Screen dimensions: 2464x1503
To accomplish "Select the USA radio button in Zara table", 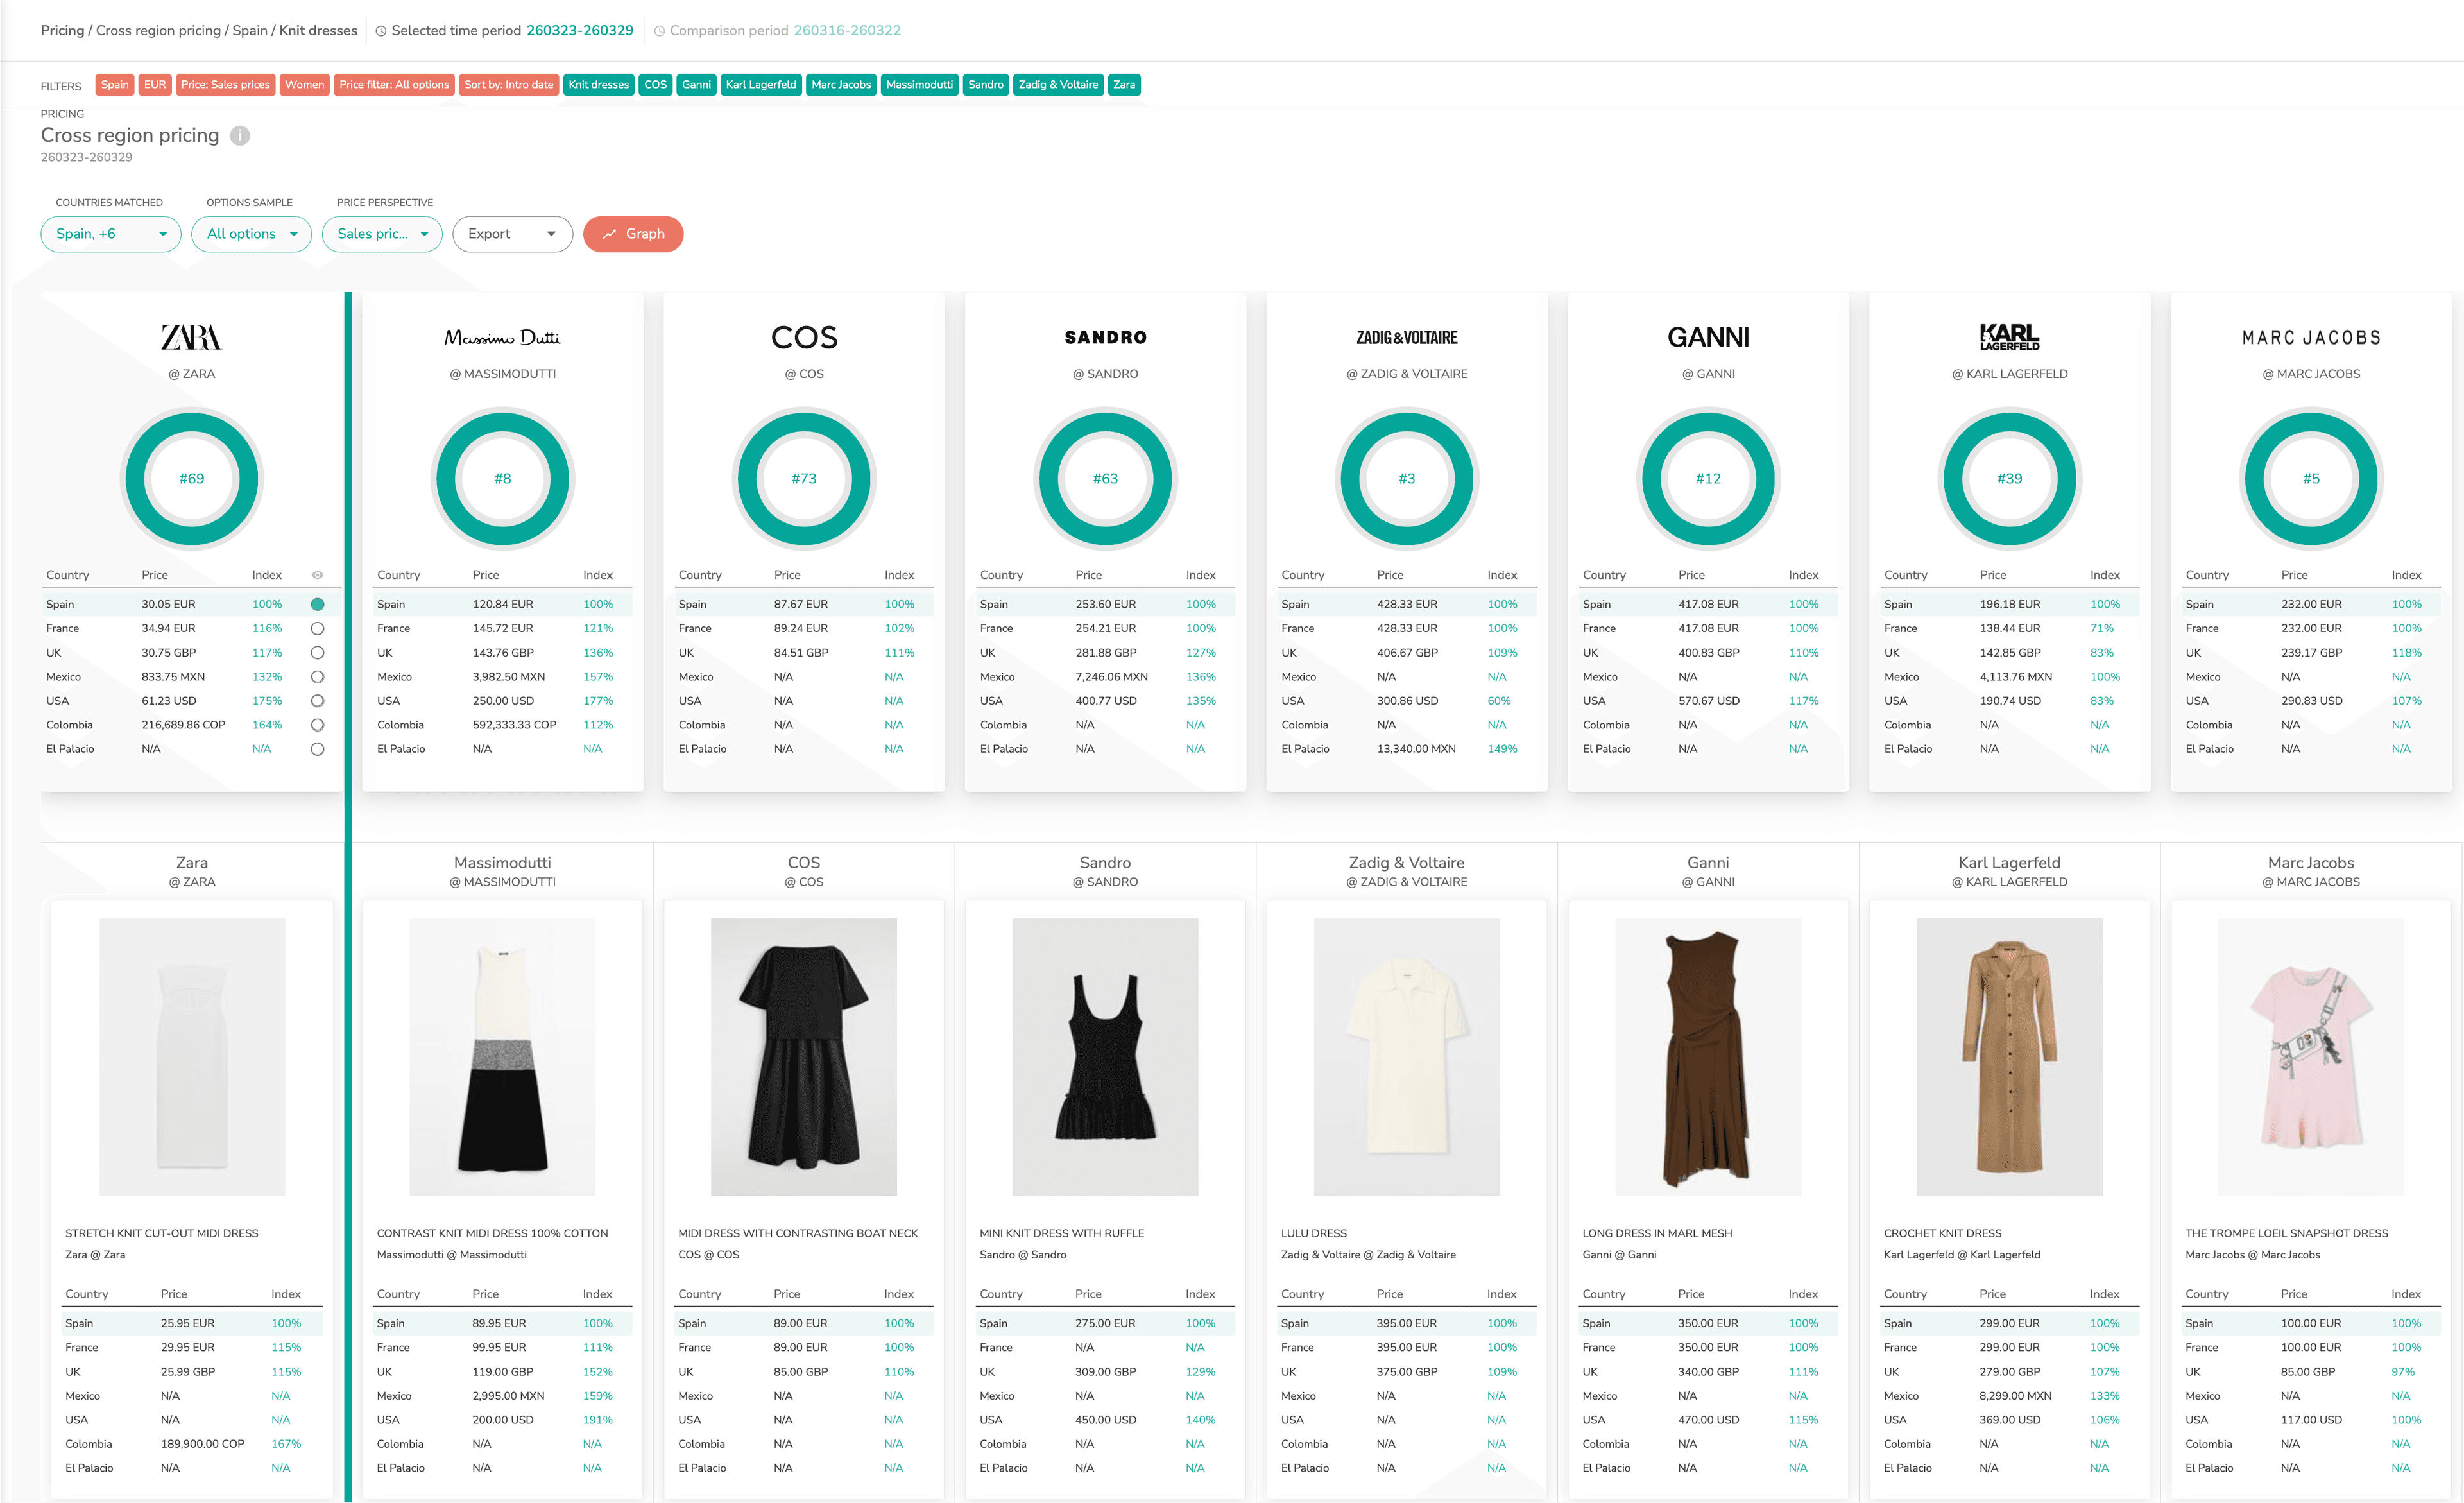I will tap(317, 701).
